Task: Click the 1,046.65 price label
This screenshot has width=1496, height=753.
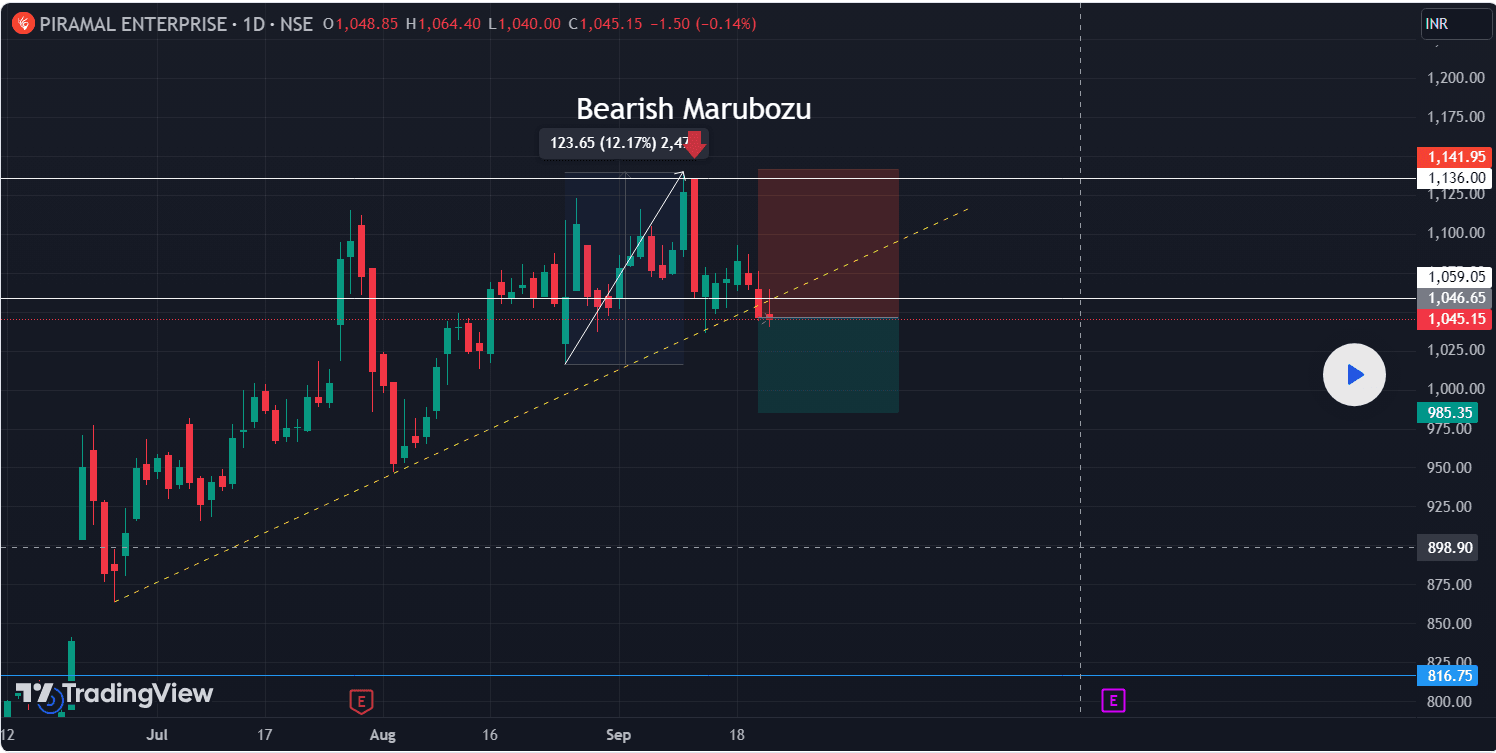Action: 1455,298
